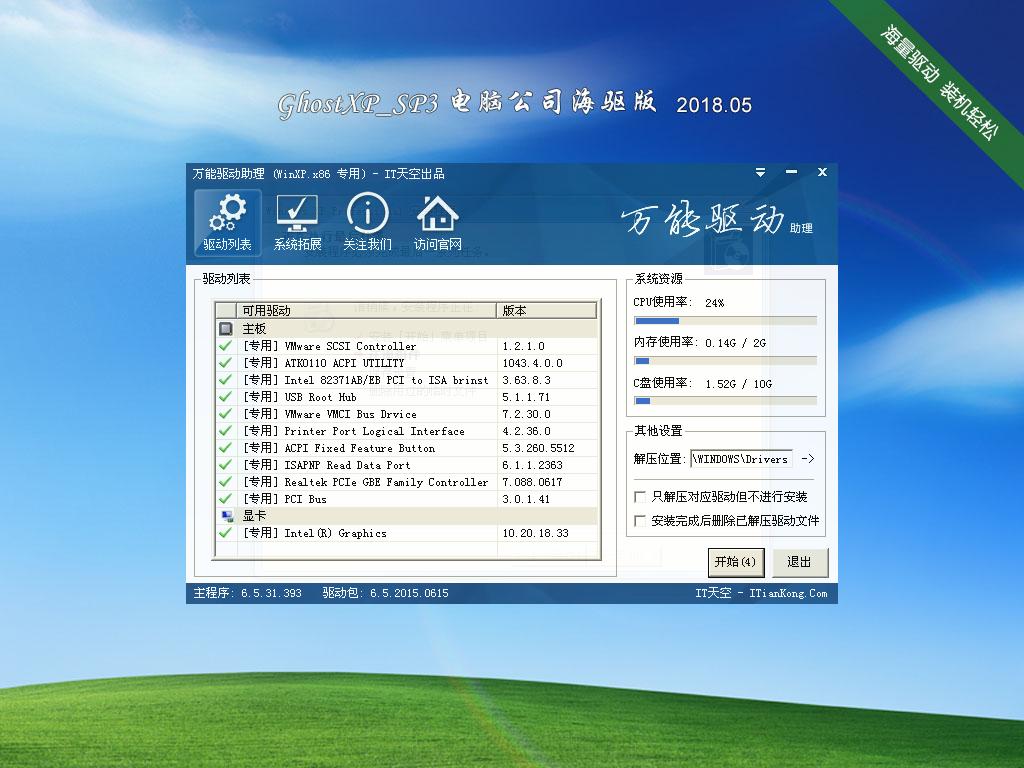The width and height of the screenshot is (1024, 768).
Task: Click the checkmark beside VMware SCSI Controller
Action: pyautogui.click(x=224, y=346)
